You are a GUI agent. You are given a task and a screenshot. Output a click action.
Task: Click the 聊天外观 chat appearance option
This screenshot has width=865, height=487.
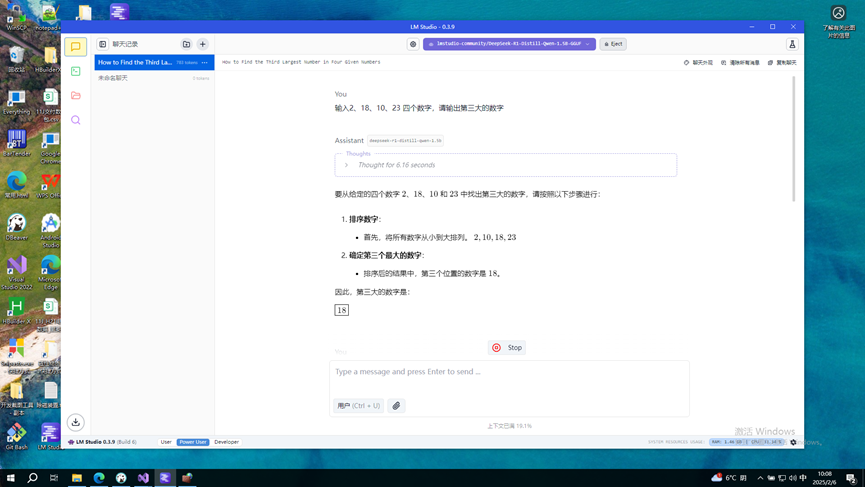(698, 63)
